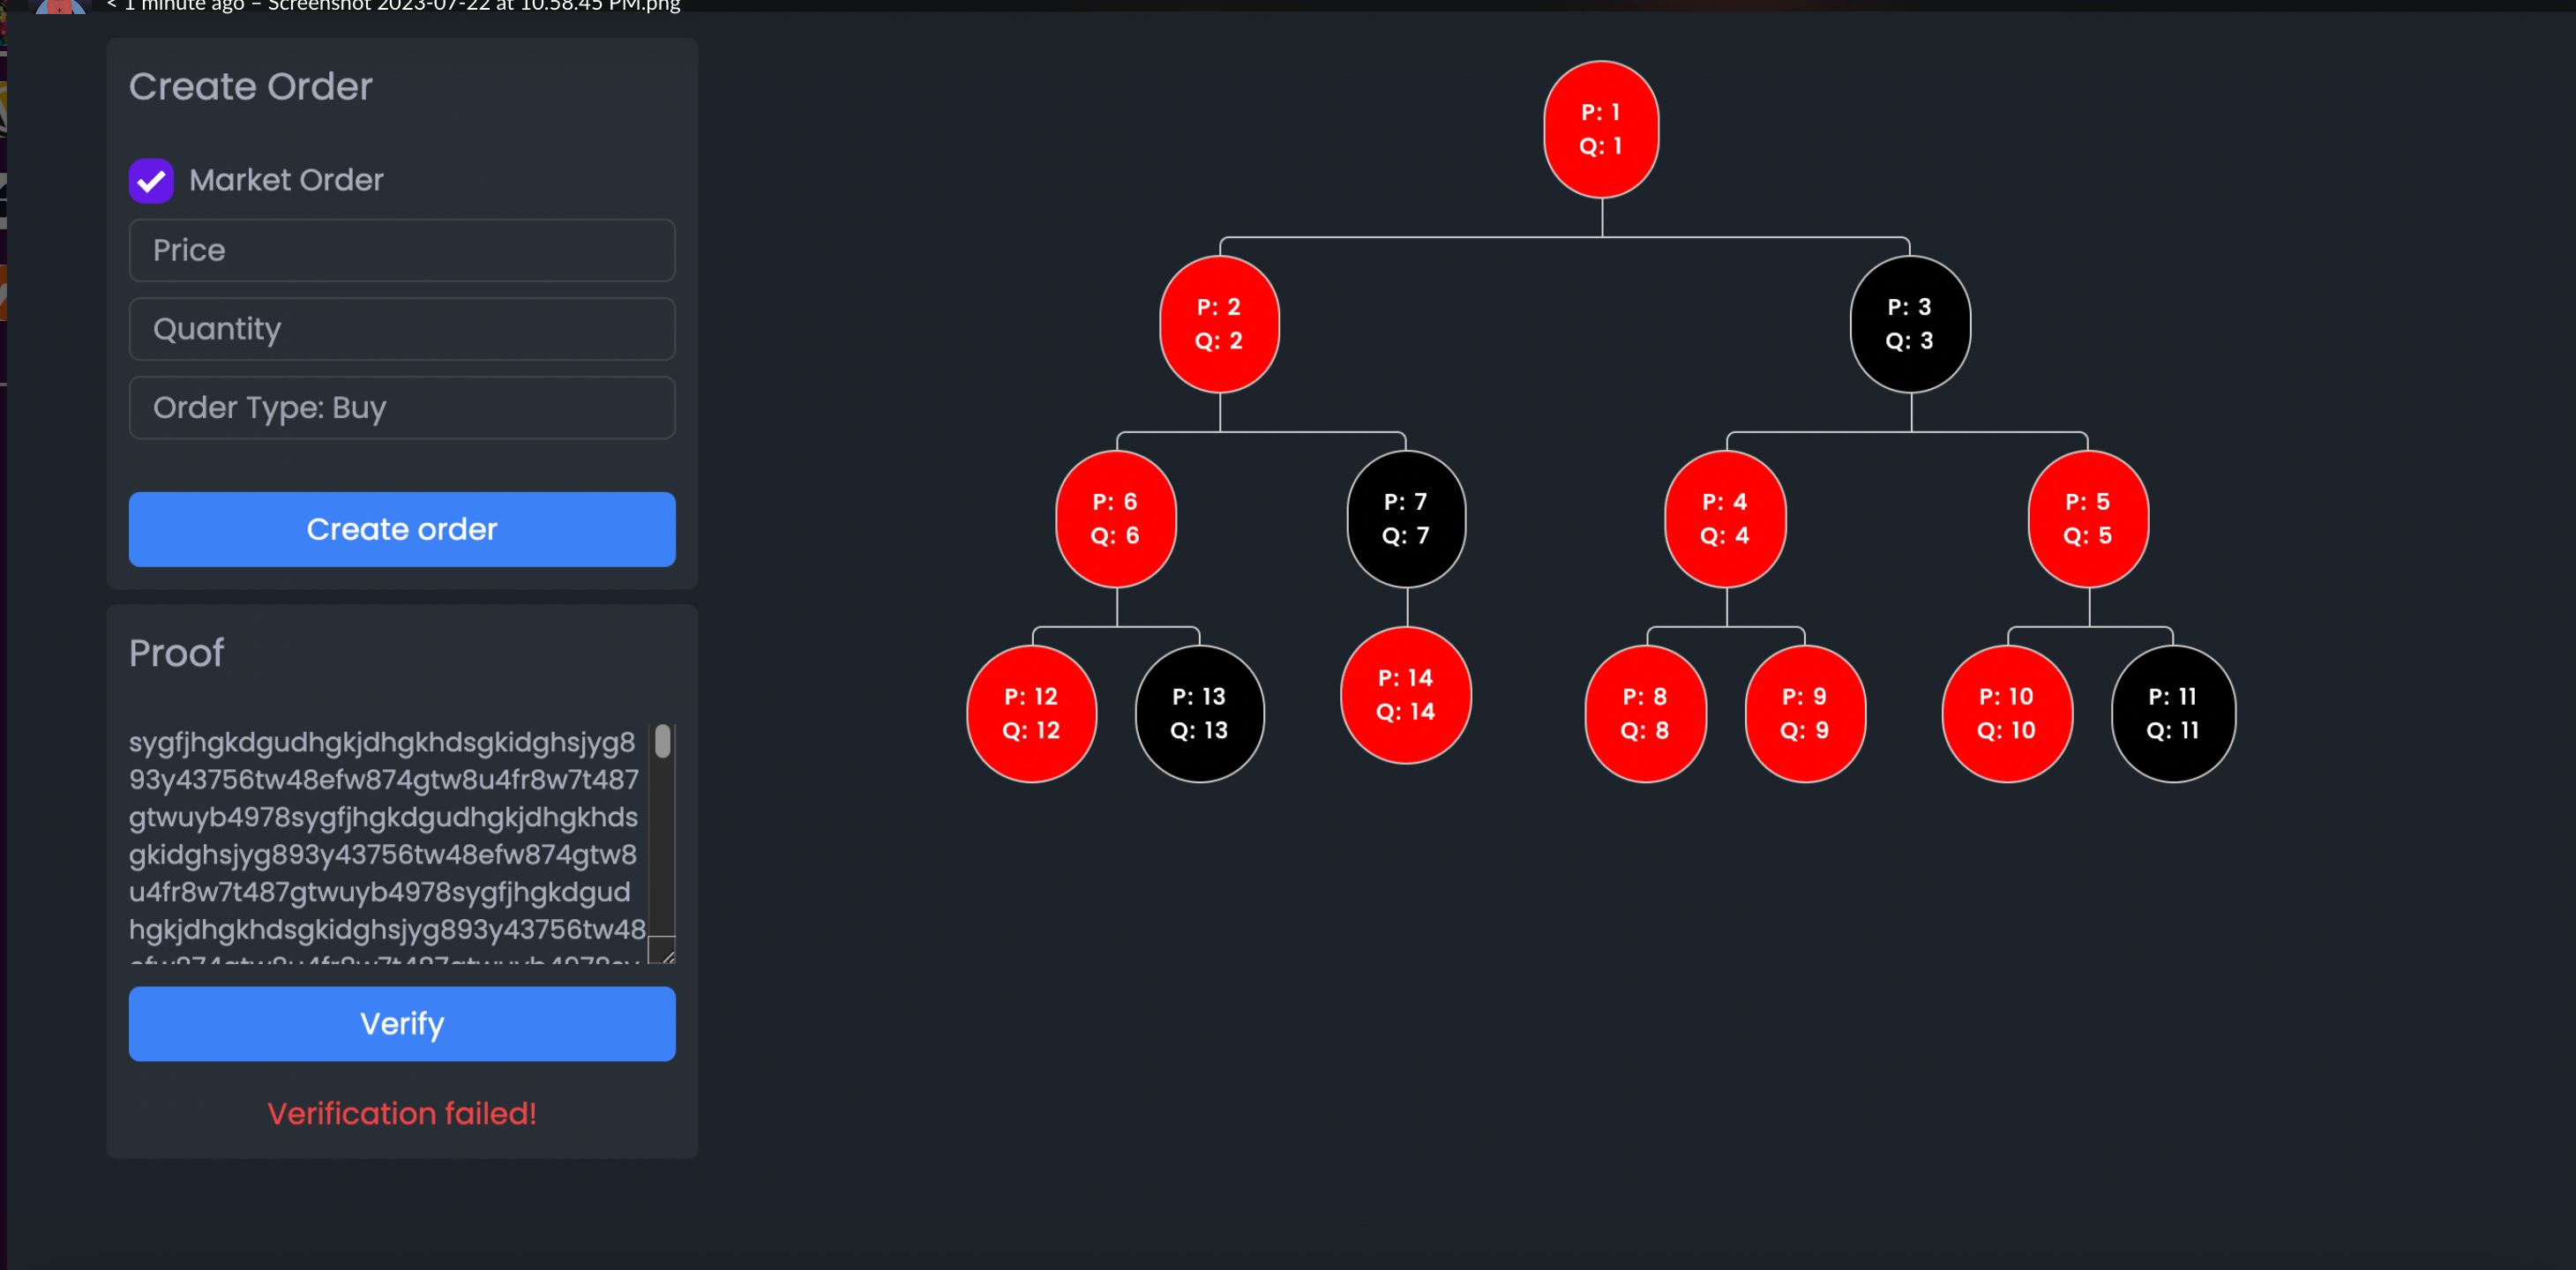
Task: Toggle the Market Order checkbox
Action: 151,179
